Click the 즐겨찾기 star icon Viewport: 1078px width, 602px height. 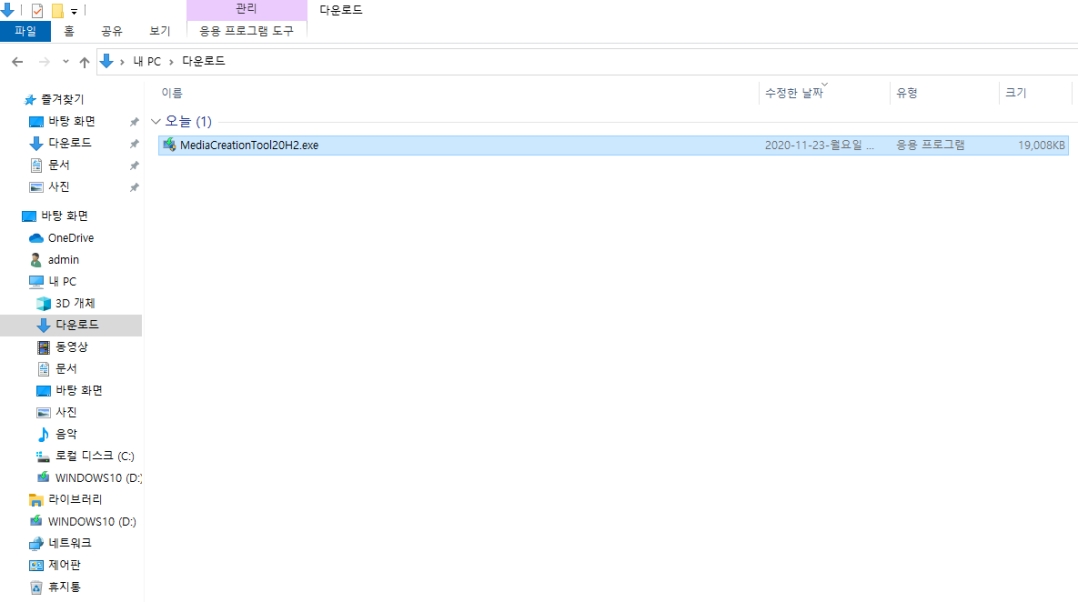30,100
